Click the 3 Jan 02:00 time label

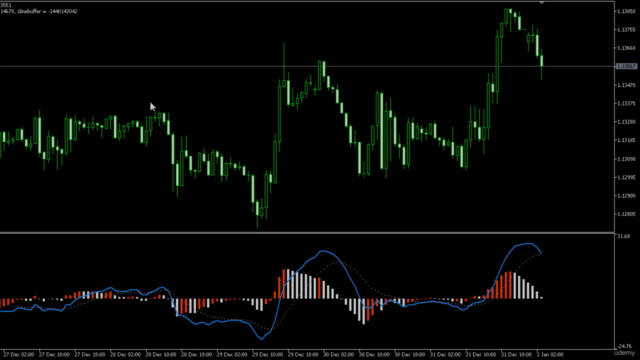pos(550,355)
